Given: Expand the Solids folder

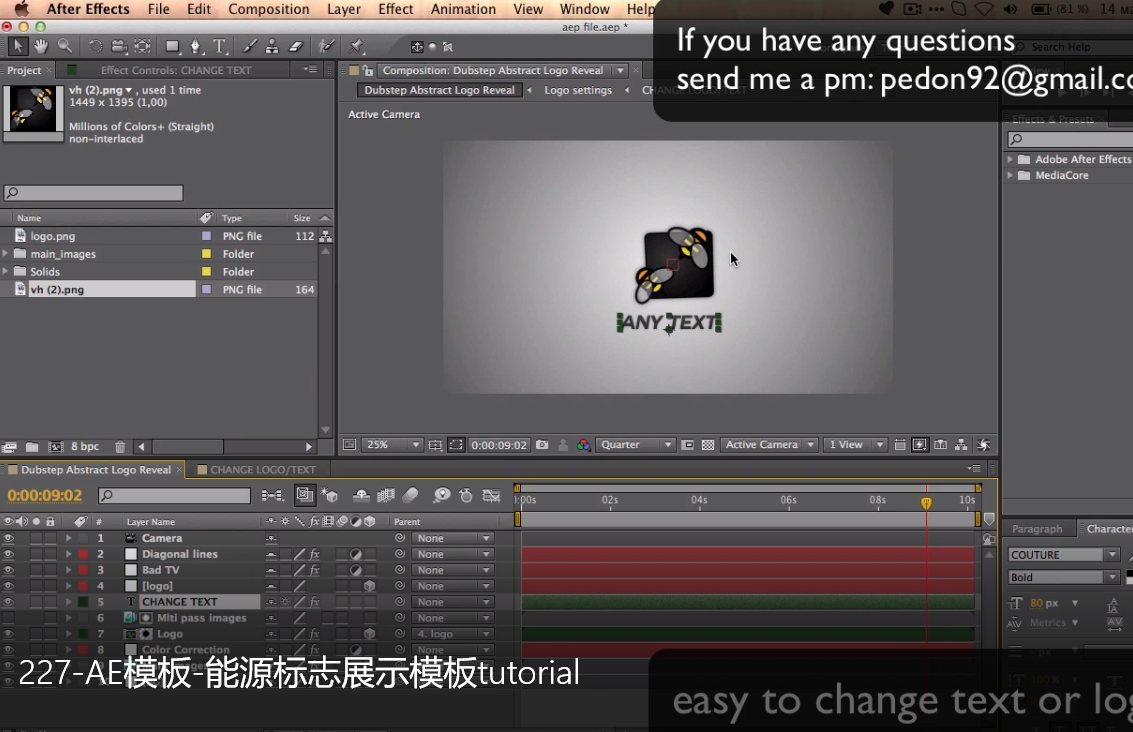Looking at the screenshot, I should pos(6,272).
